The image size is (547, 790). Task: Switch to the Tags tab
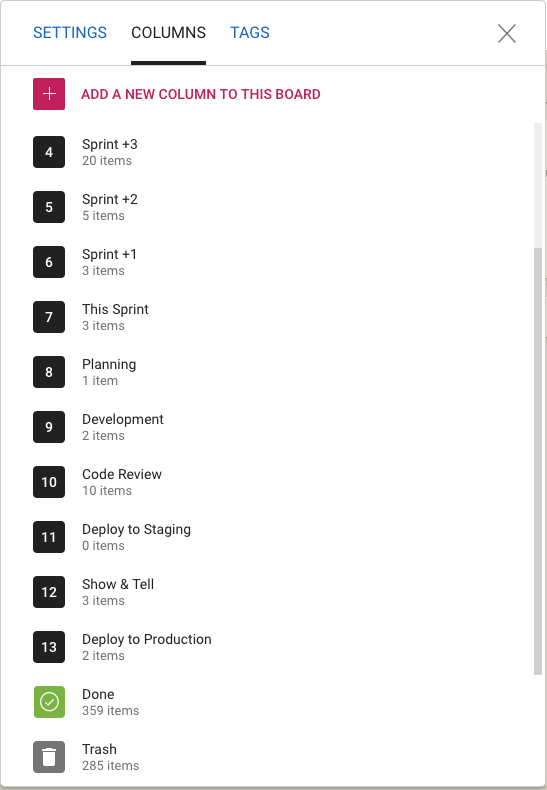click(x=250, y=33)
